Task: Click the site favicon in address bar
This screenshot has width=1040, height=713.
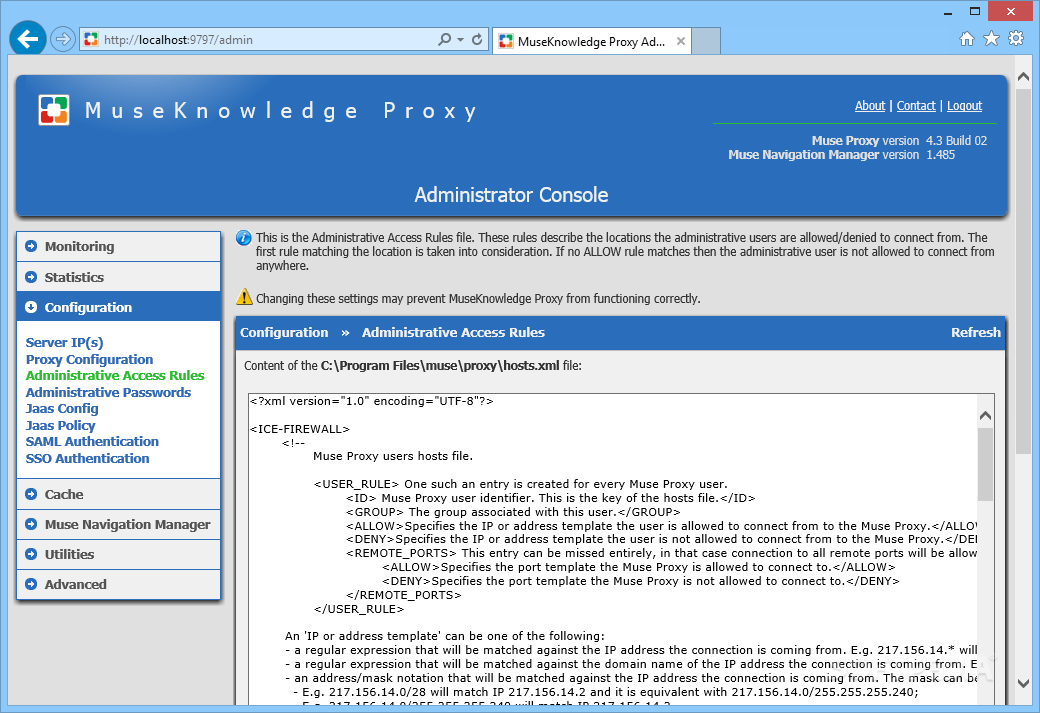Action: coord(91,40)
